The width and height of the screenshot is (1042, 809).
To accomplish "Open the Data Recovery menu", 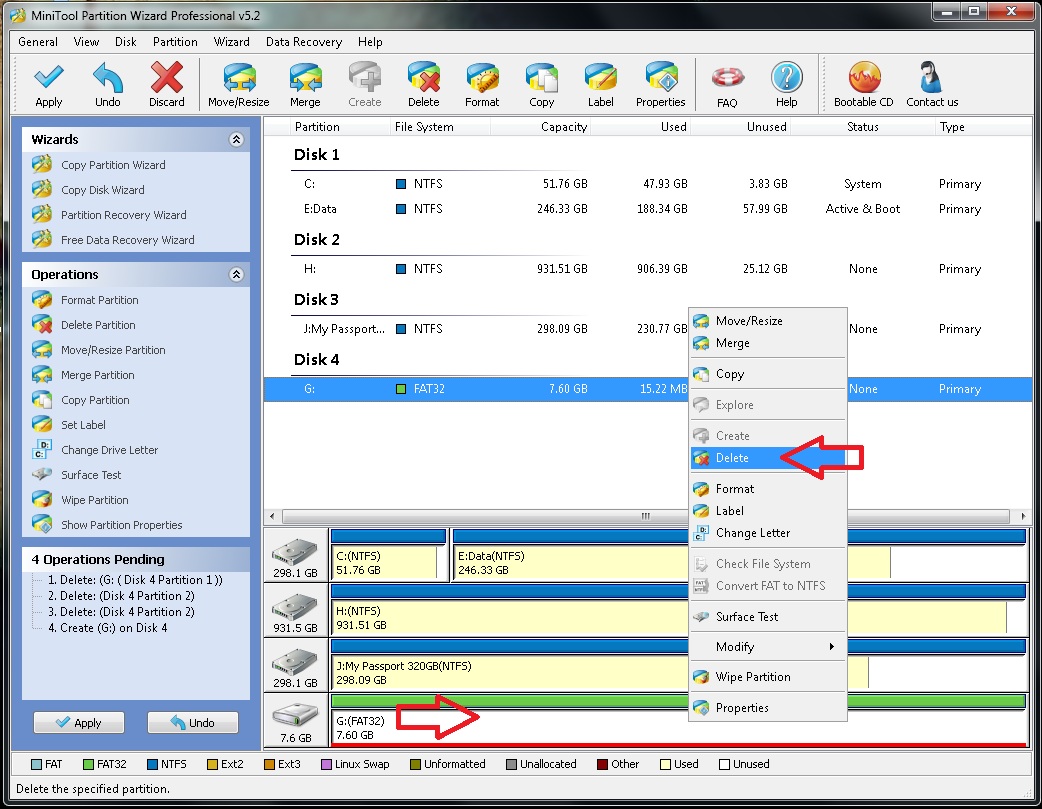I will [x=304, y=42].
